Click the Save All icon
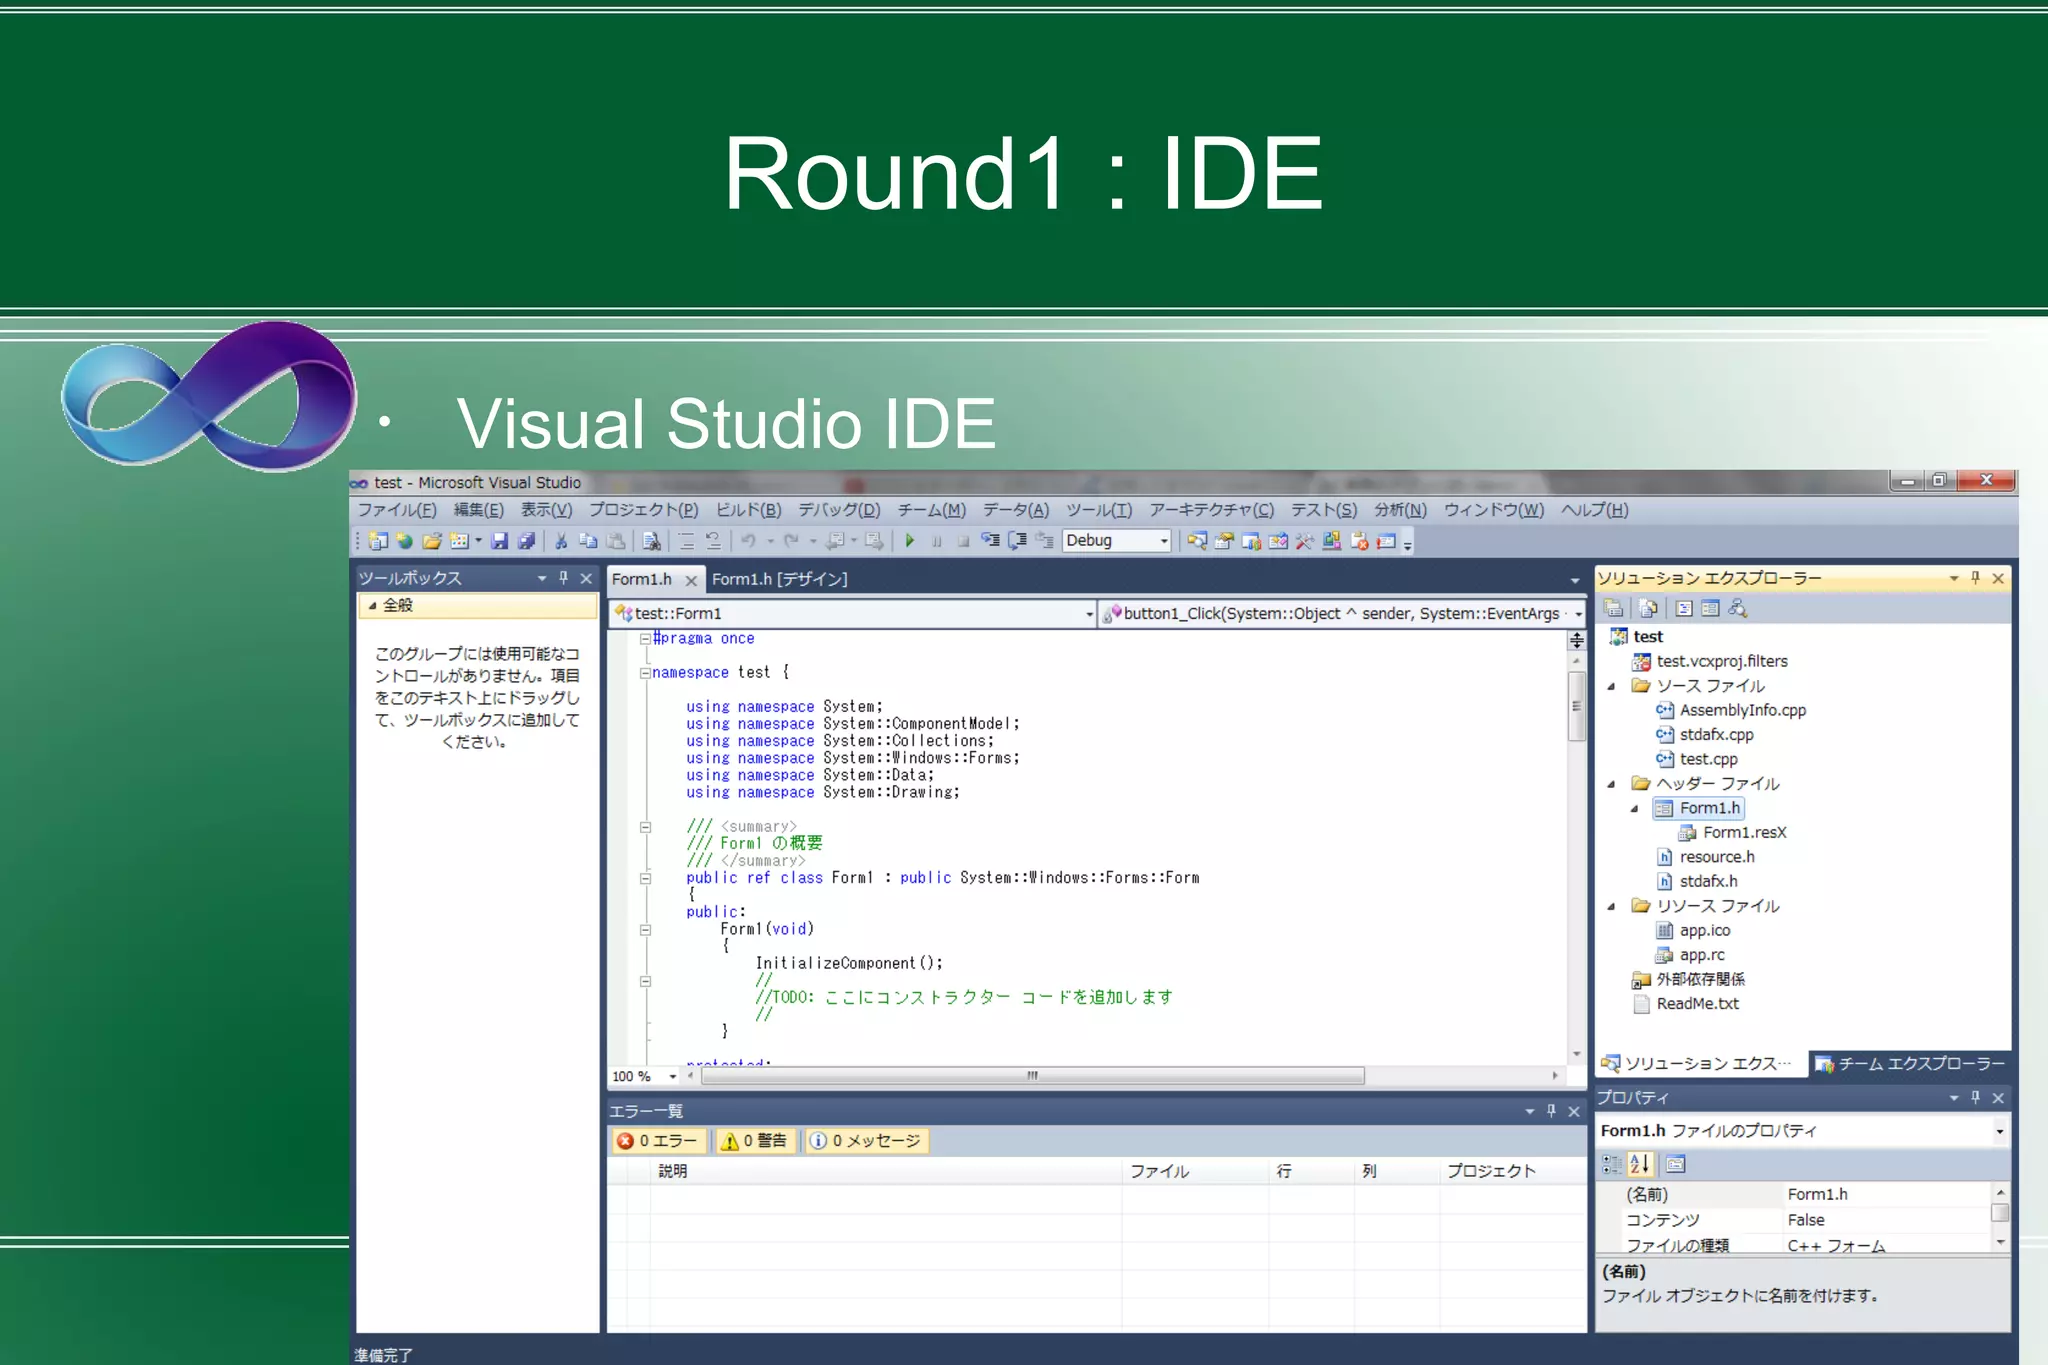 click(526, 541)
